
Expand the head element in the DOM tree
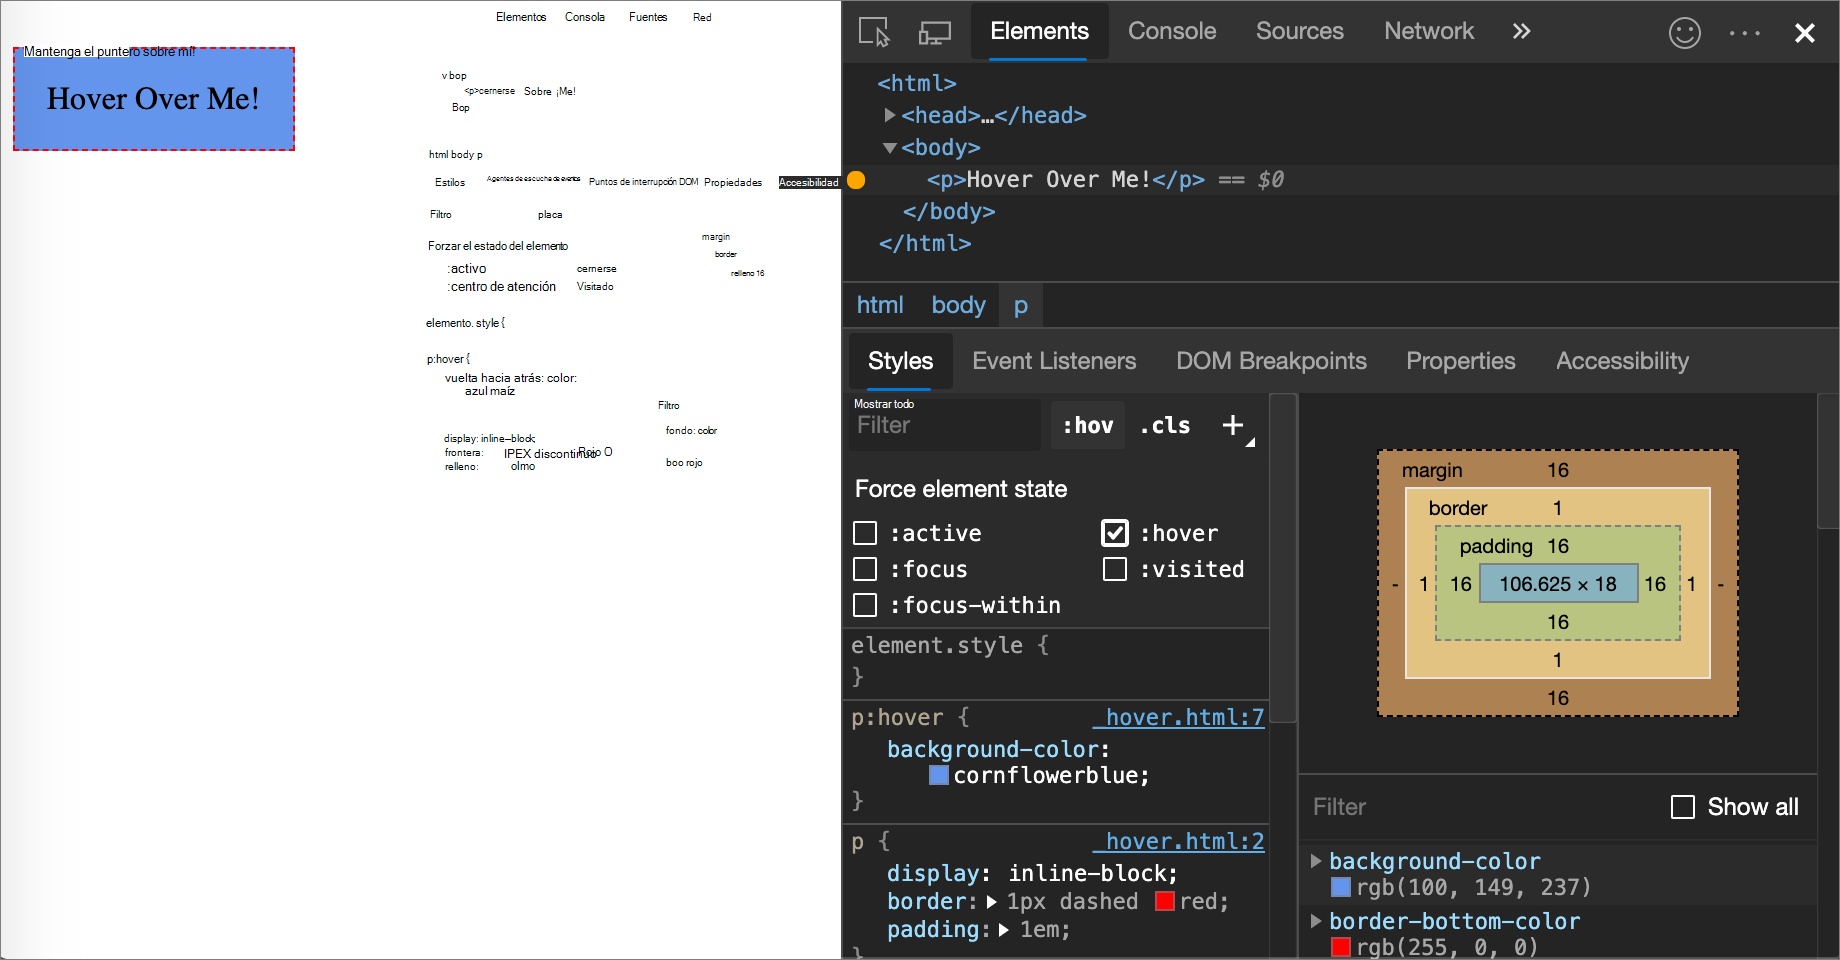(889, 115)
